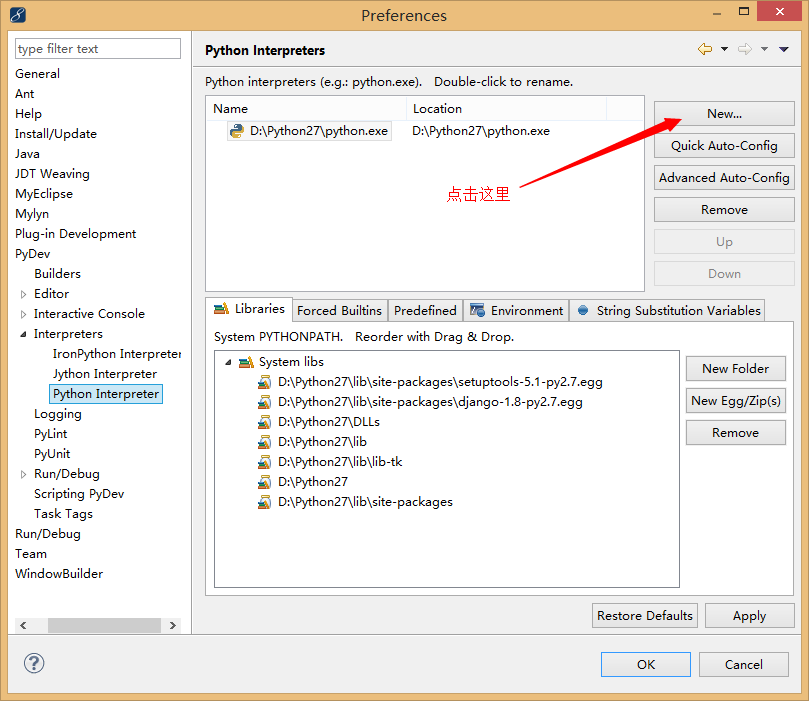Click the System libs library icon

[247, 362]
